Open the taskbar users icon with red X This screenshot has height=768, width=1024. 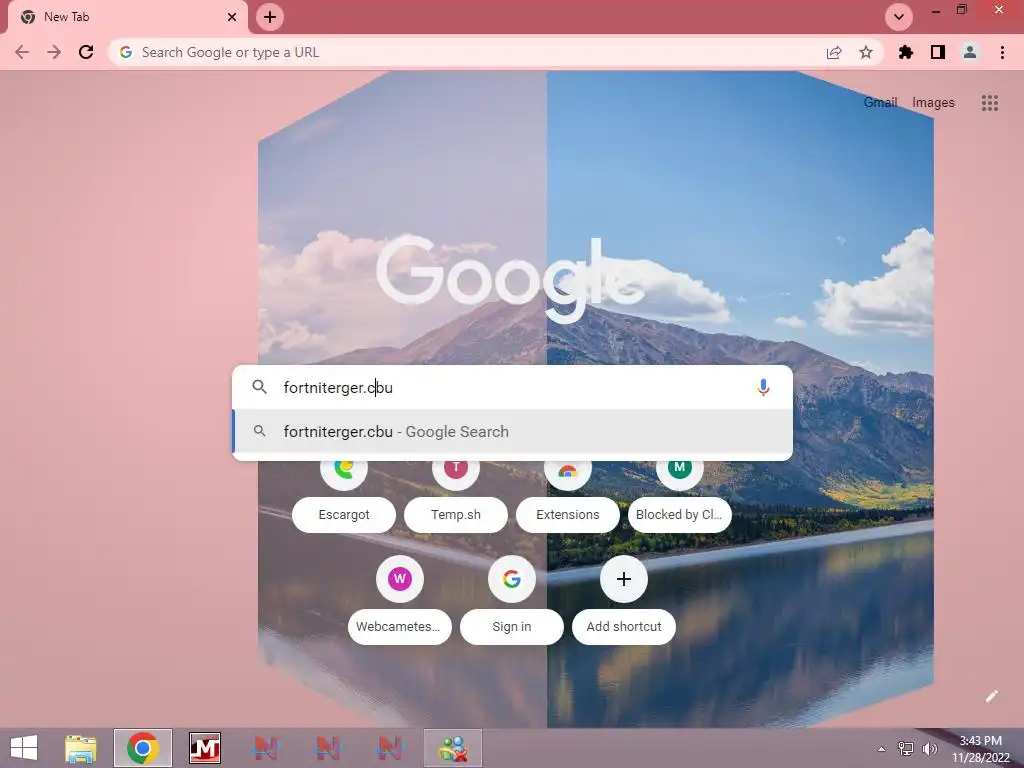pyautogui.click(x=453, y=748)
